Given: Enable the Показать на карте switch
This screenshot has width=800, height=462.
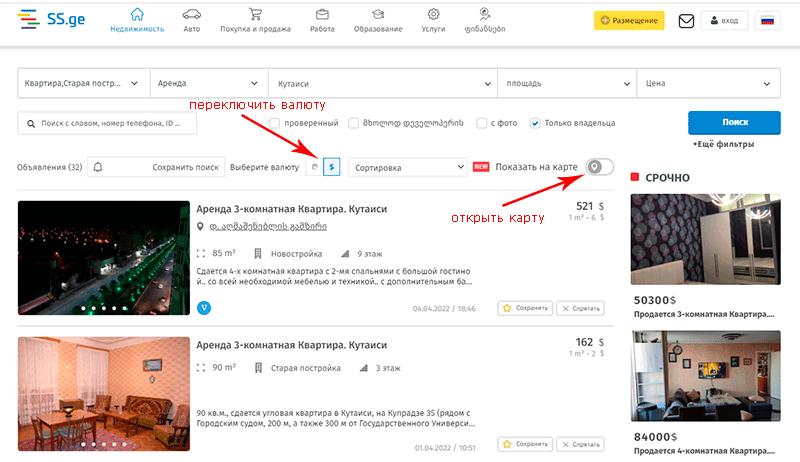Looking at the screenshot, I should 599,167.
